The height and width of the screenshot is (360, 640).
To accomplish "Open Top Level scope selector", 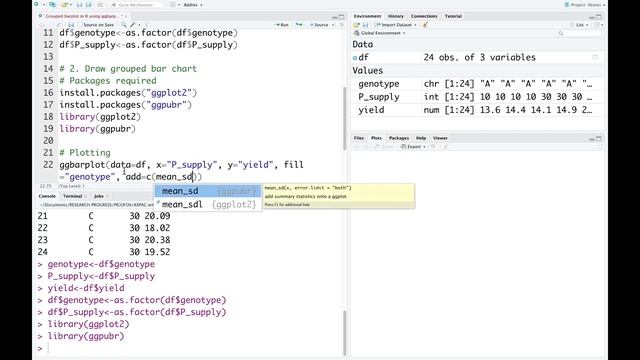I will click(71, 186).
